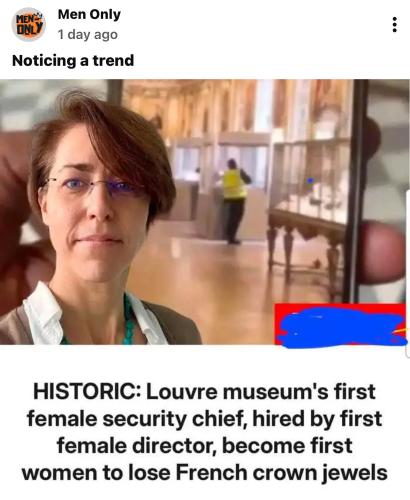Open the Men Only page name

tap(89, 14)
